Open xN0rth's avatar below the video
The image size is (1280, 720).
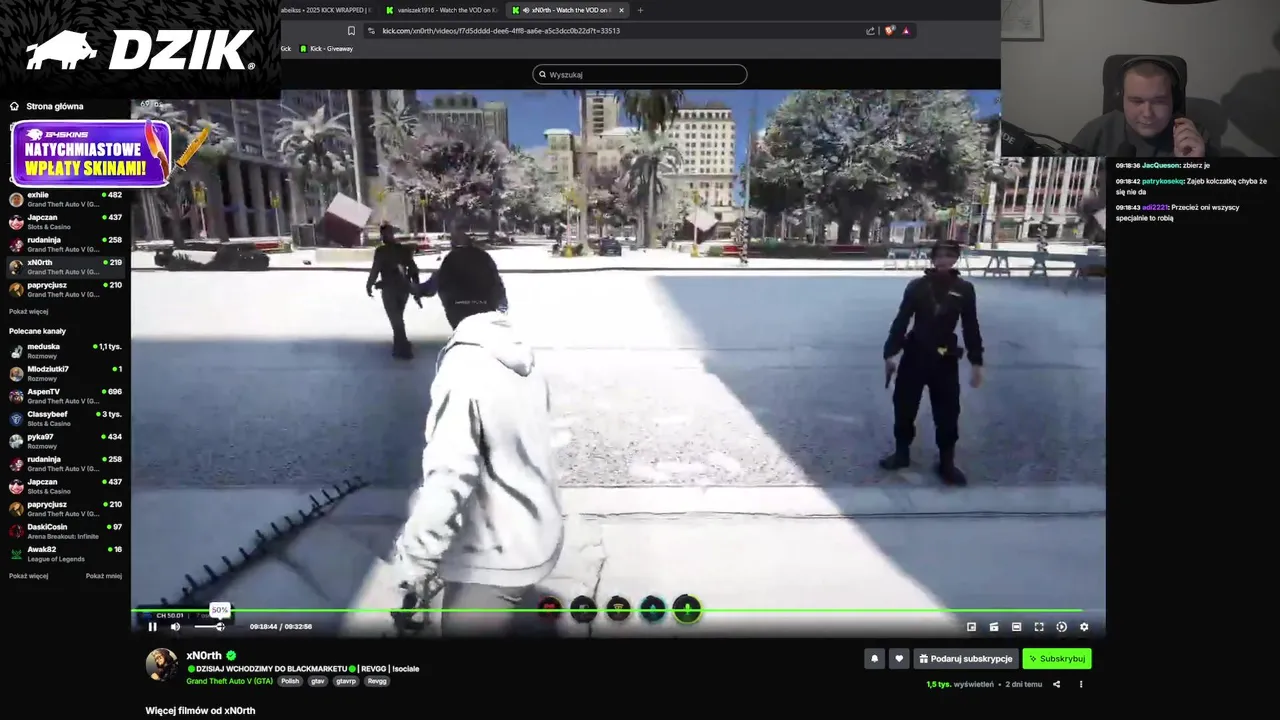tap(162, 665)
